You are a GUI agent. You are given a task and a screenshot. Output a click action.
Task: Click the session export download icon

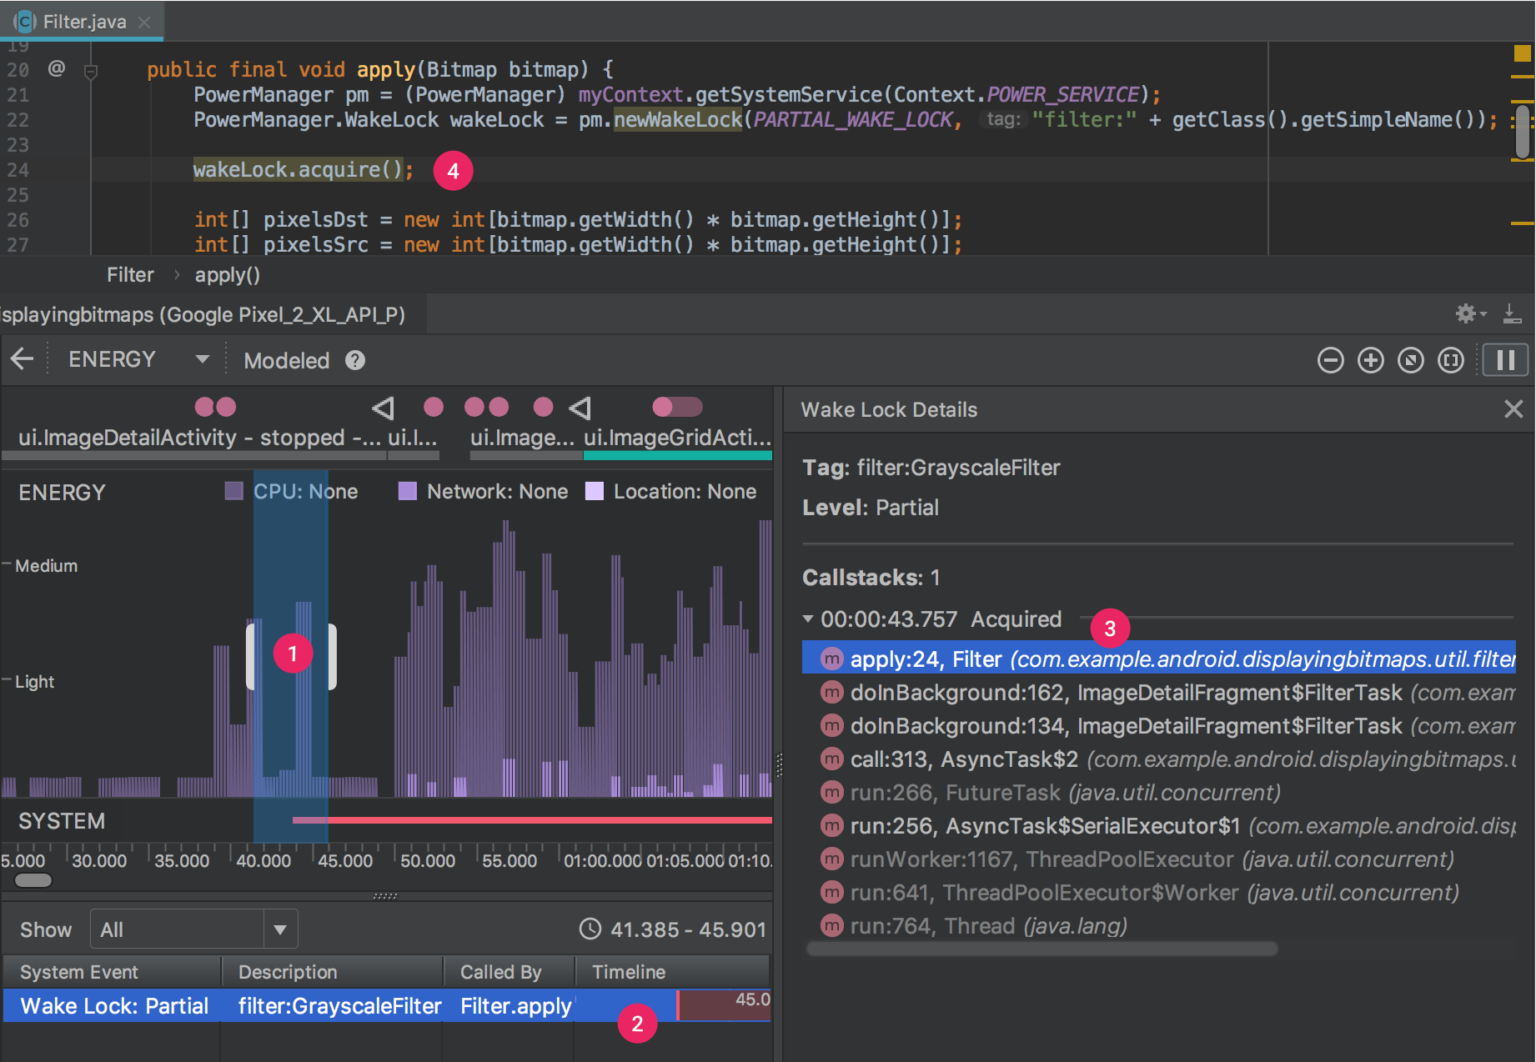pyautogui.click(x=1513, y=313)
